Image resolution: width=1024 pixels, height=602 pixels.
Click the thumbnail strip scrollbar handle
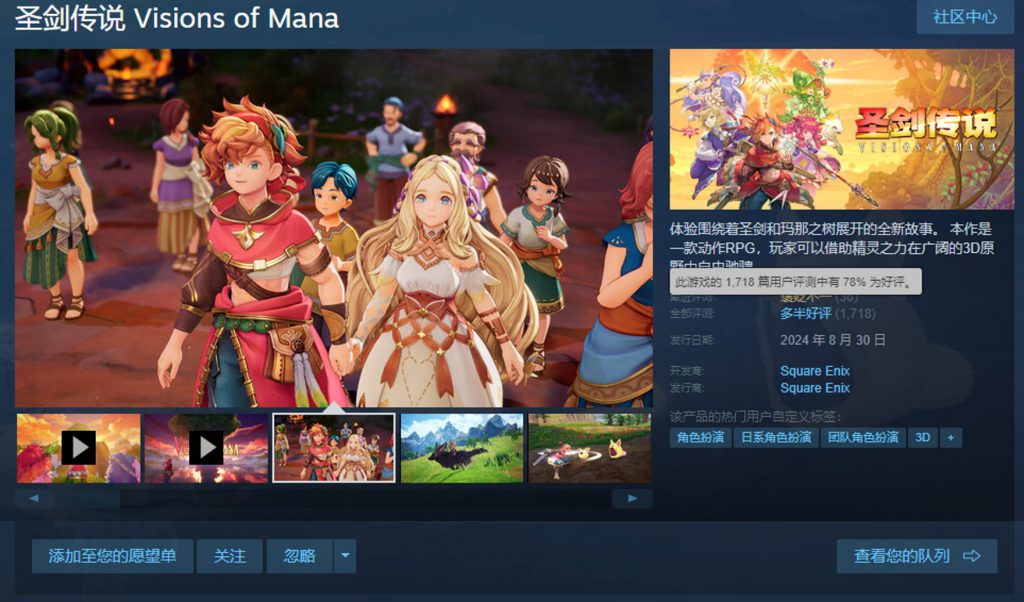coord(86,498)
